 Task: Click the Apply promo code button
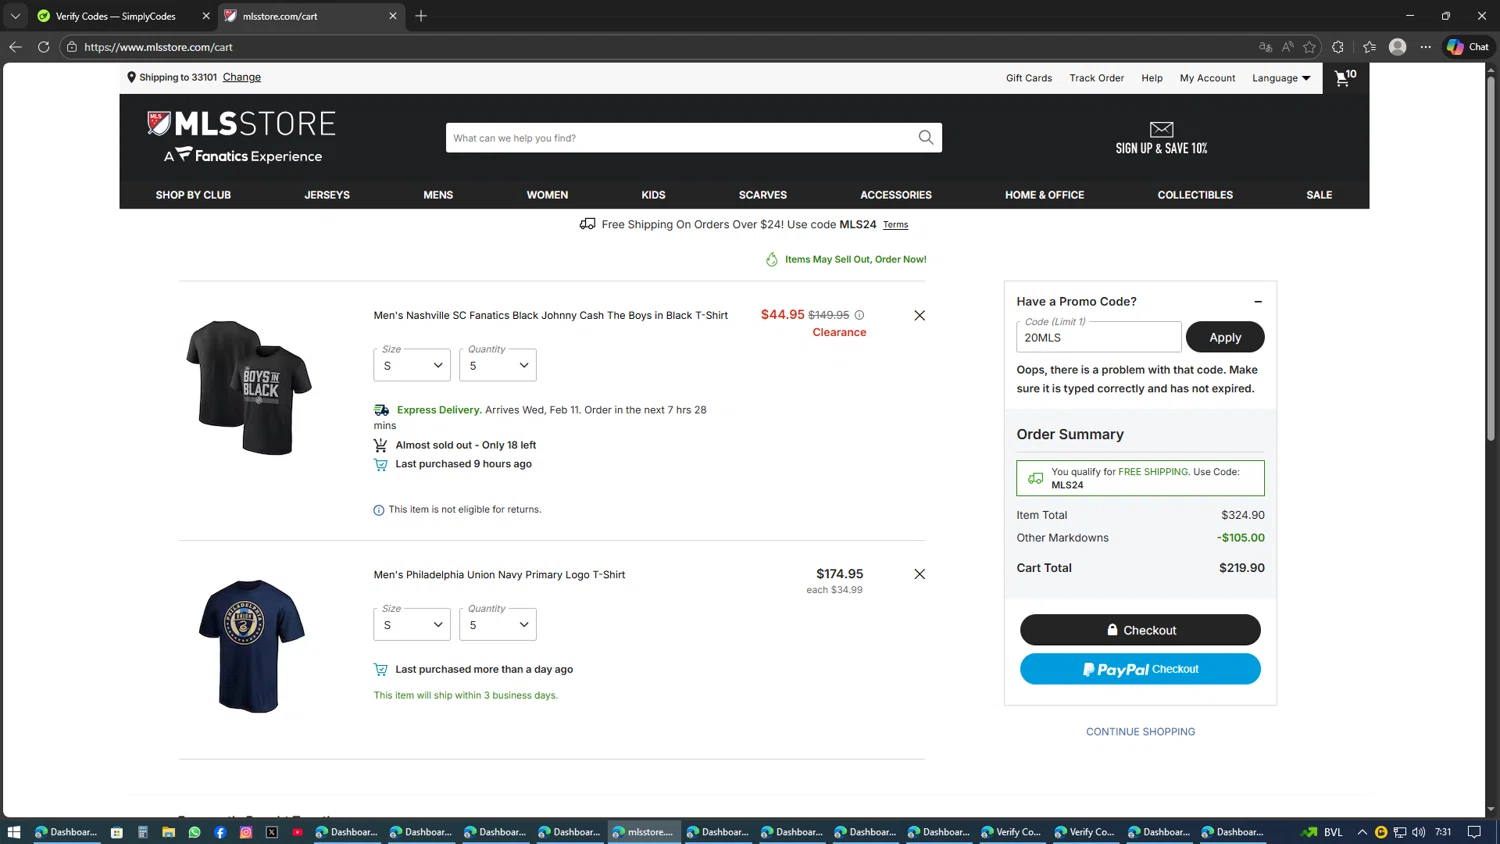(x=1225, y=337)
